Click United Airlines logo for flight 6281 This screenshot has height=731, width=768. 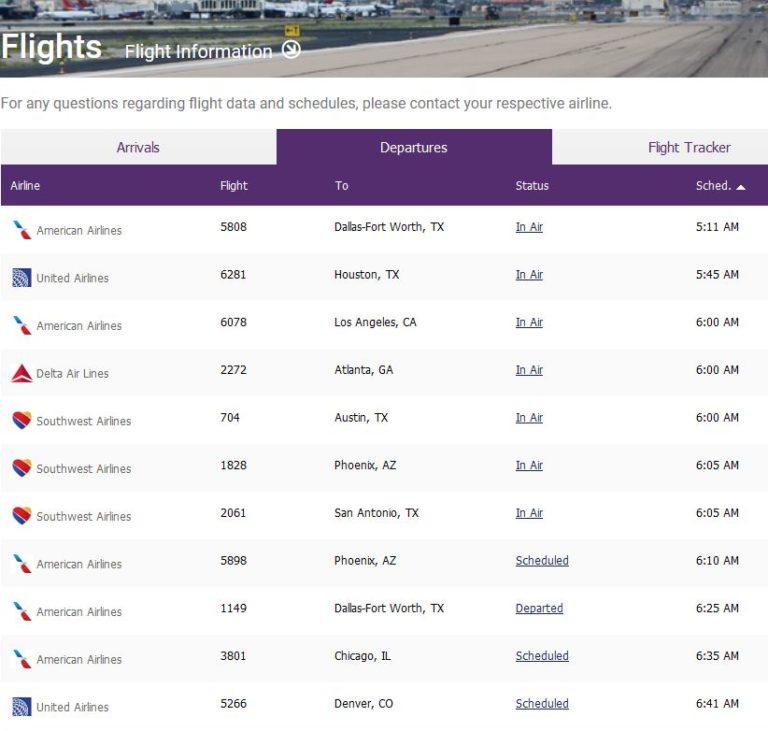click(22, 277)
